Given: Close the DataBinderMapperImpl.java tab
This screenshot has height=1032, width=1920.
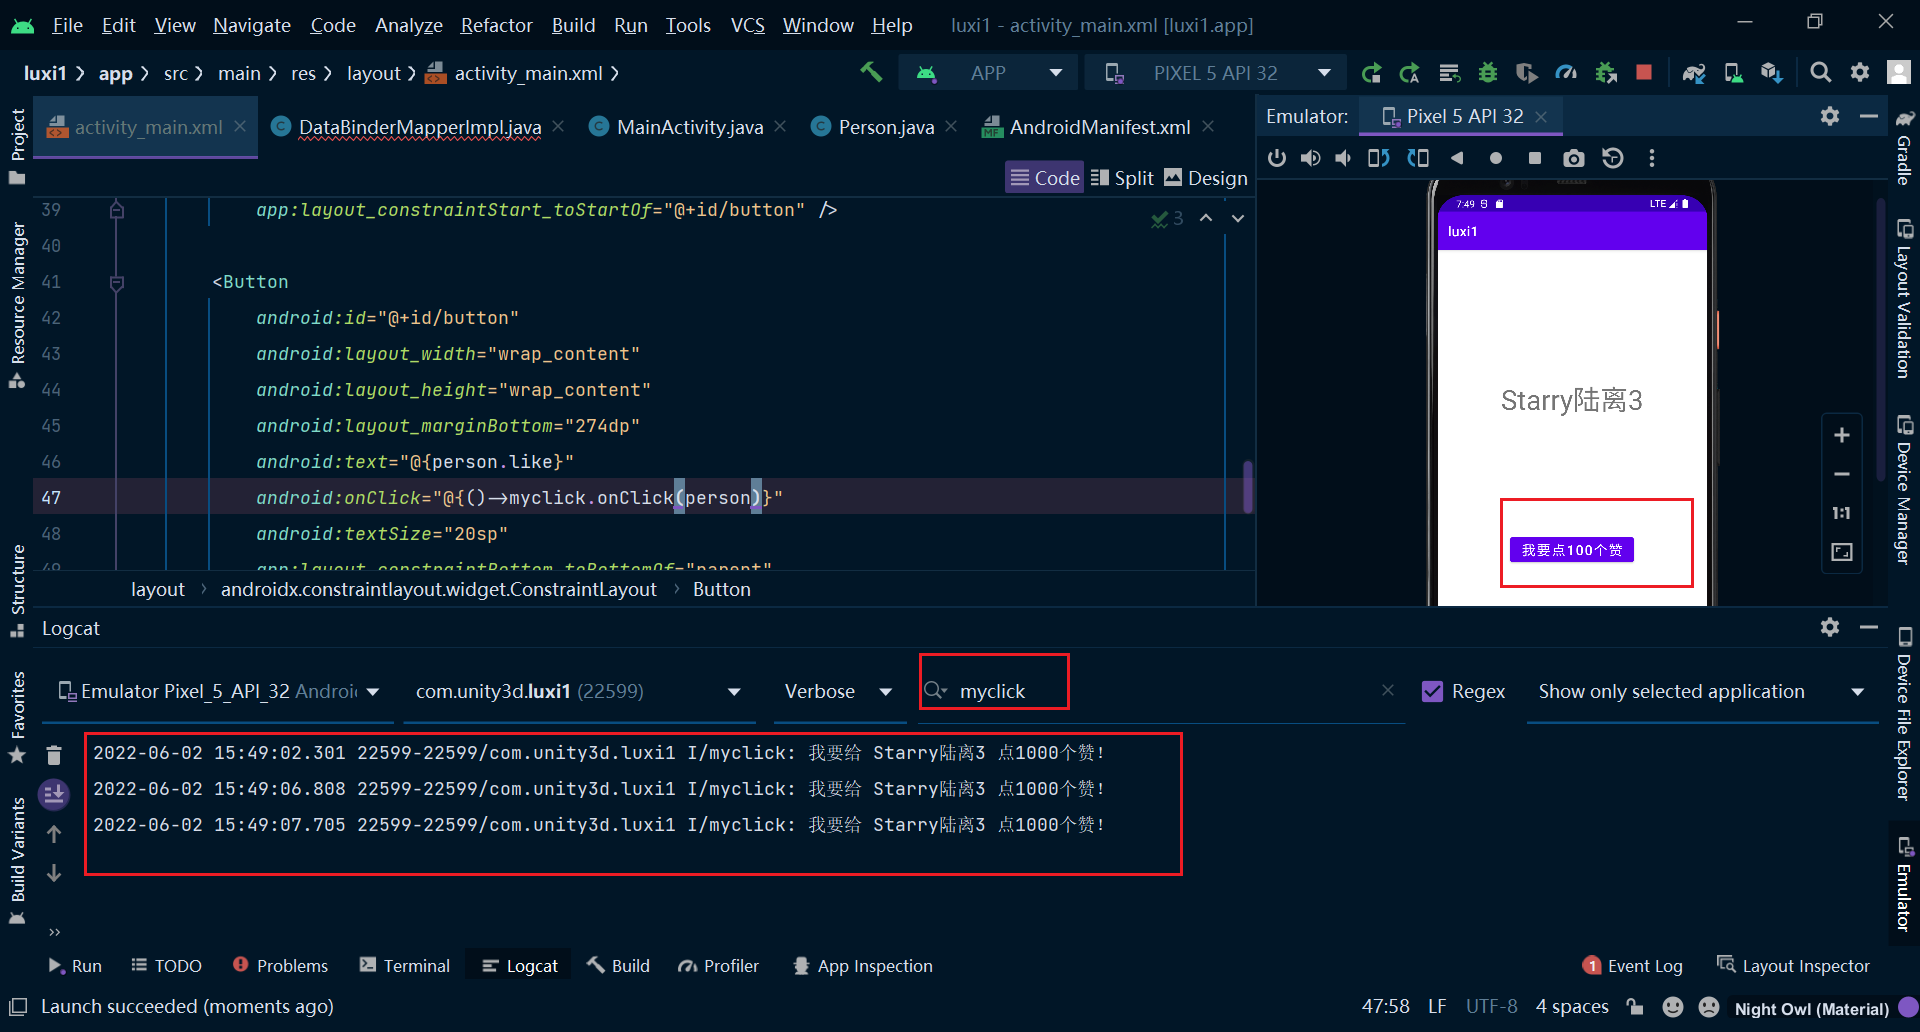Looking at the screenshot, I should tap(558, 126).
